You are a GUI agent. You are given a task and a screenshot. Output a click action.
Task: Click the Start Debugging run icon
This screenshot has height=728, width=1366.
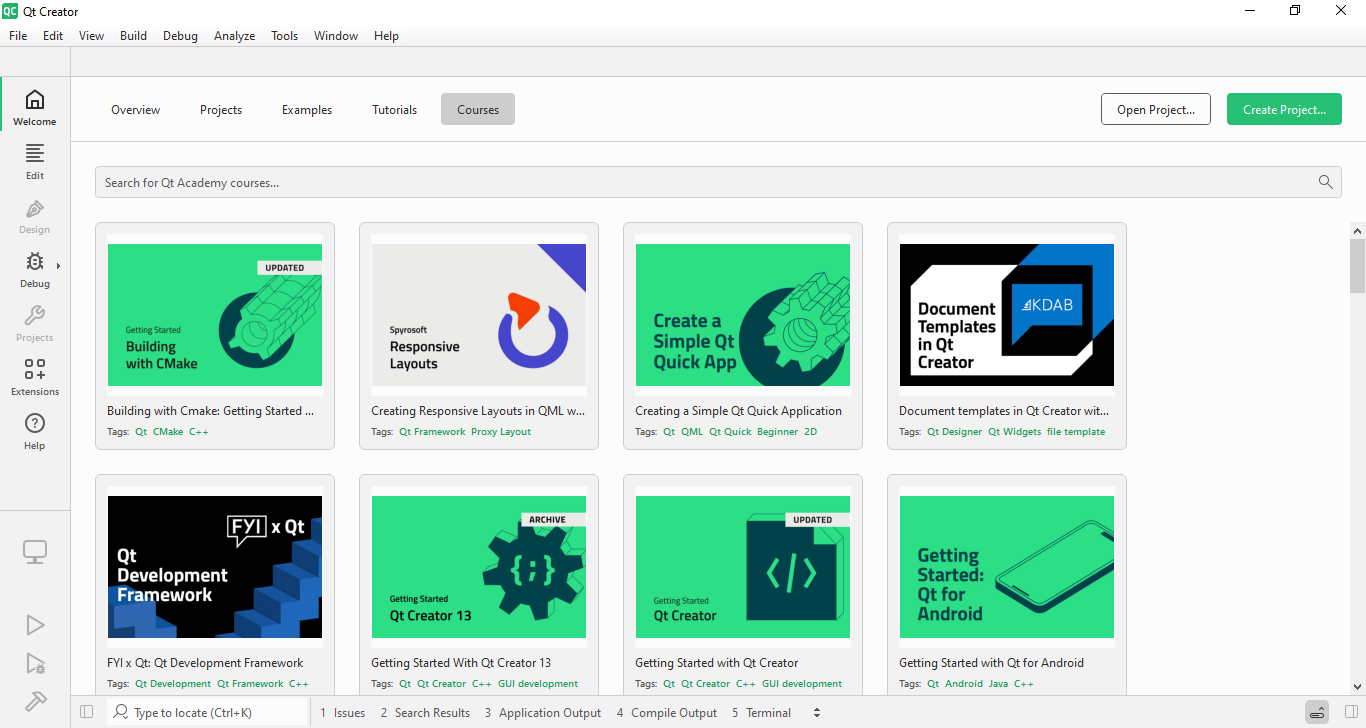[35, 663]
